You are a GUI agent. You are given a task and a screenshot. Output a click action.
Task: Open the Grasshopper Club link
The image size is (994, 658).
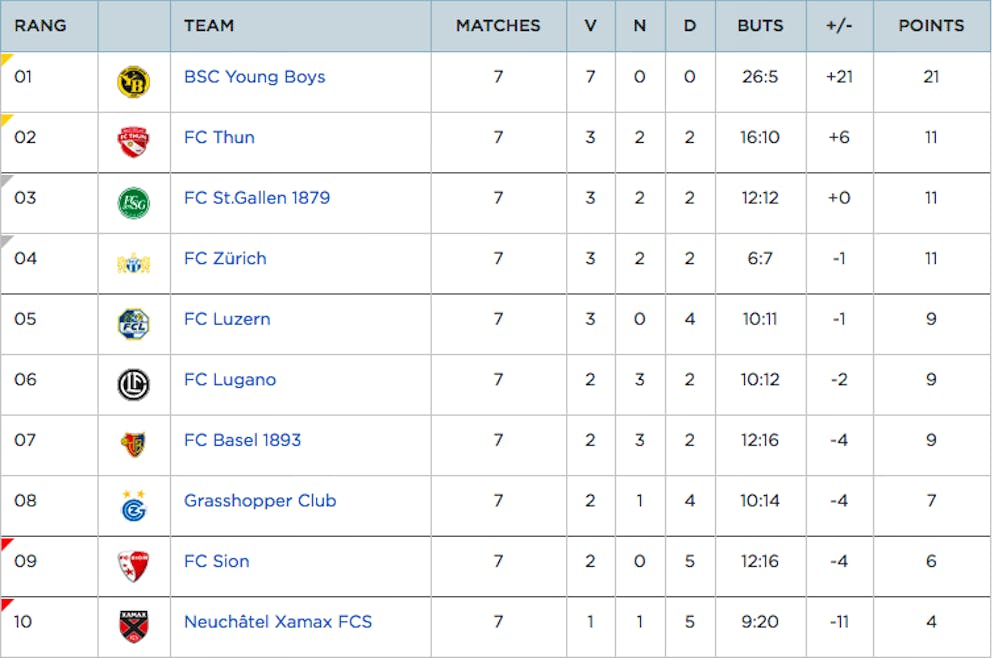click(260, 501)
